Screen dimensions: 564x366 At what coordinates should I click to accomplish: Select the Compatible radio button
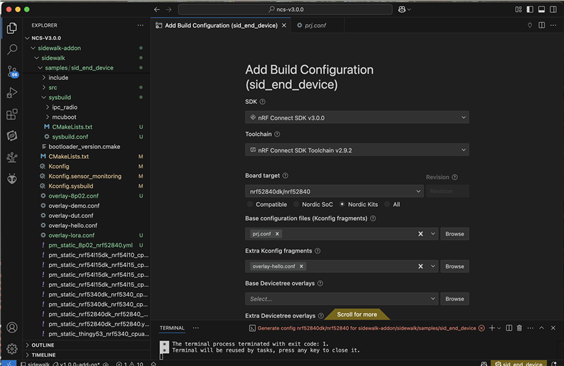tap(249, 204)
